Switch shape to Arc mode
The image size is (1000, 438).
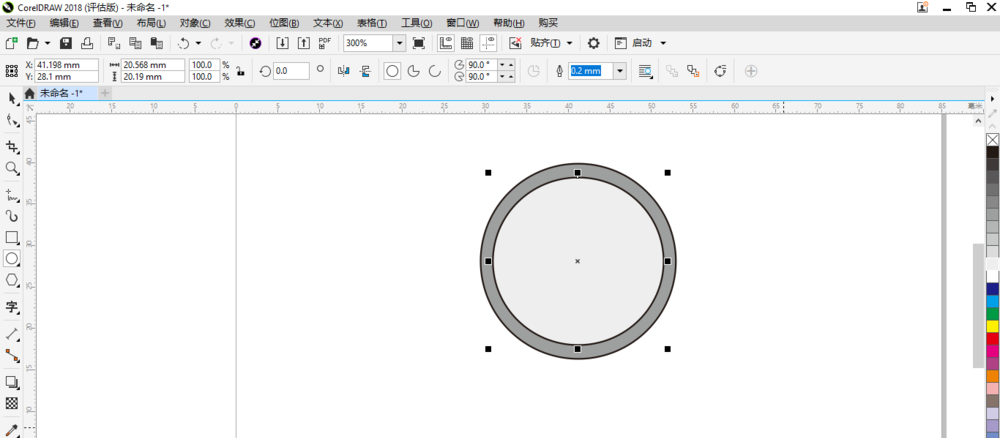[x=434, y=71]
